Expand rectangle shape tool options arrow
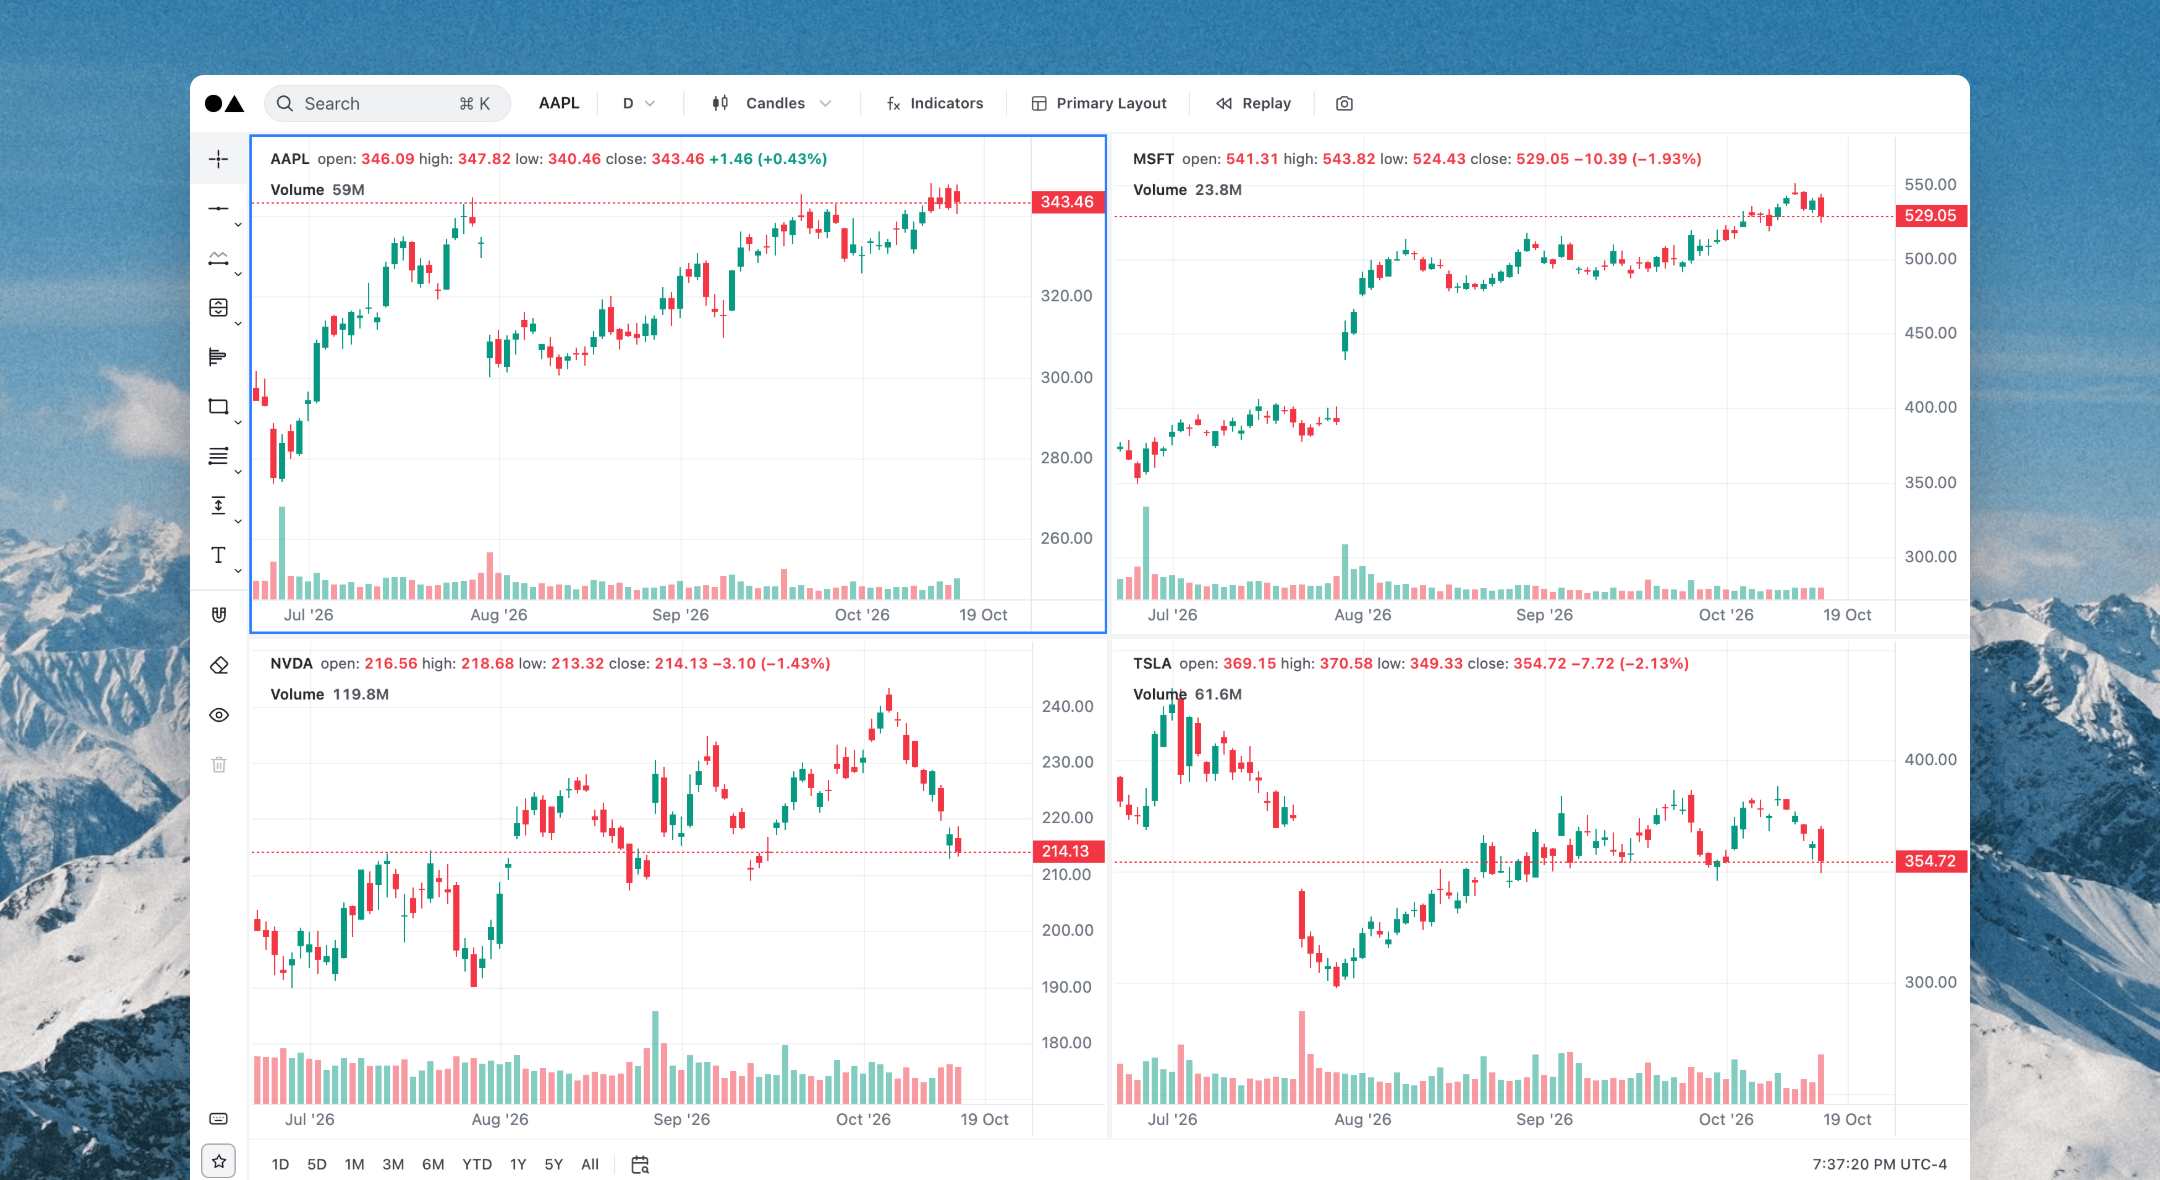Image resolution: width=2160 pixels, height=1180 pixels. pos(238,423)
